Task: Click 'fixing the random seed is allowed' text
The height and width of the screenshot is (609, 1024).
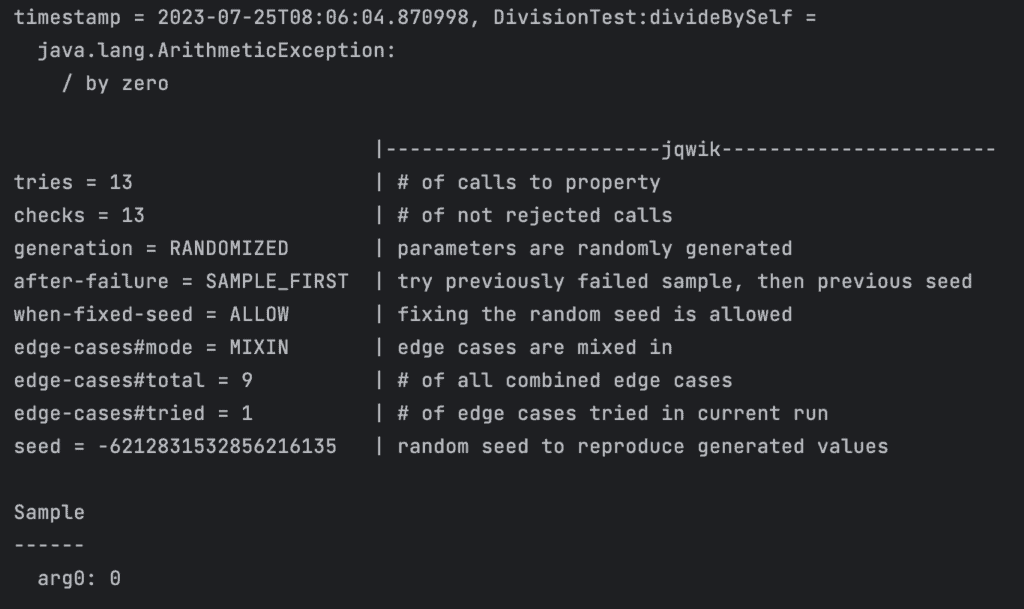Action: (594, 315)
